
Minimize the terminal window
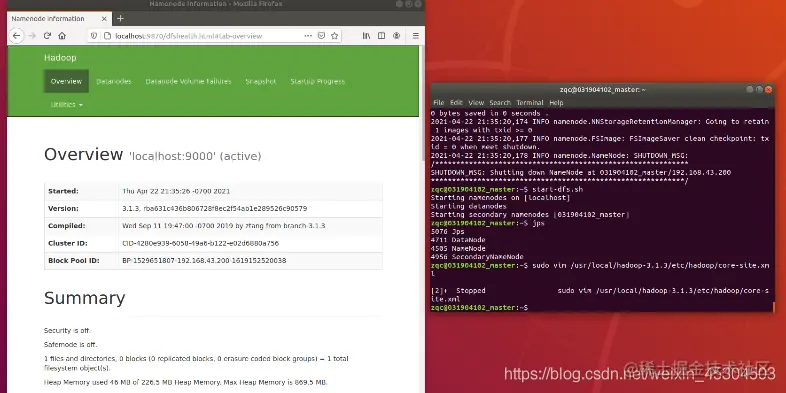pyautogui.click(x=750, y=89)
